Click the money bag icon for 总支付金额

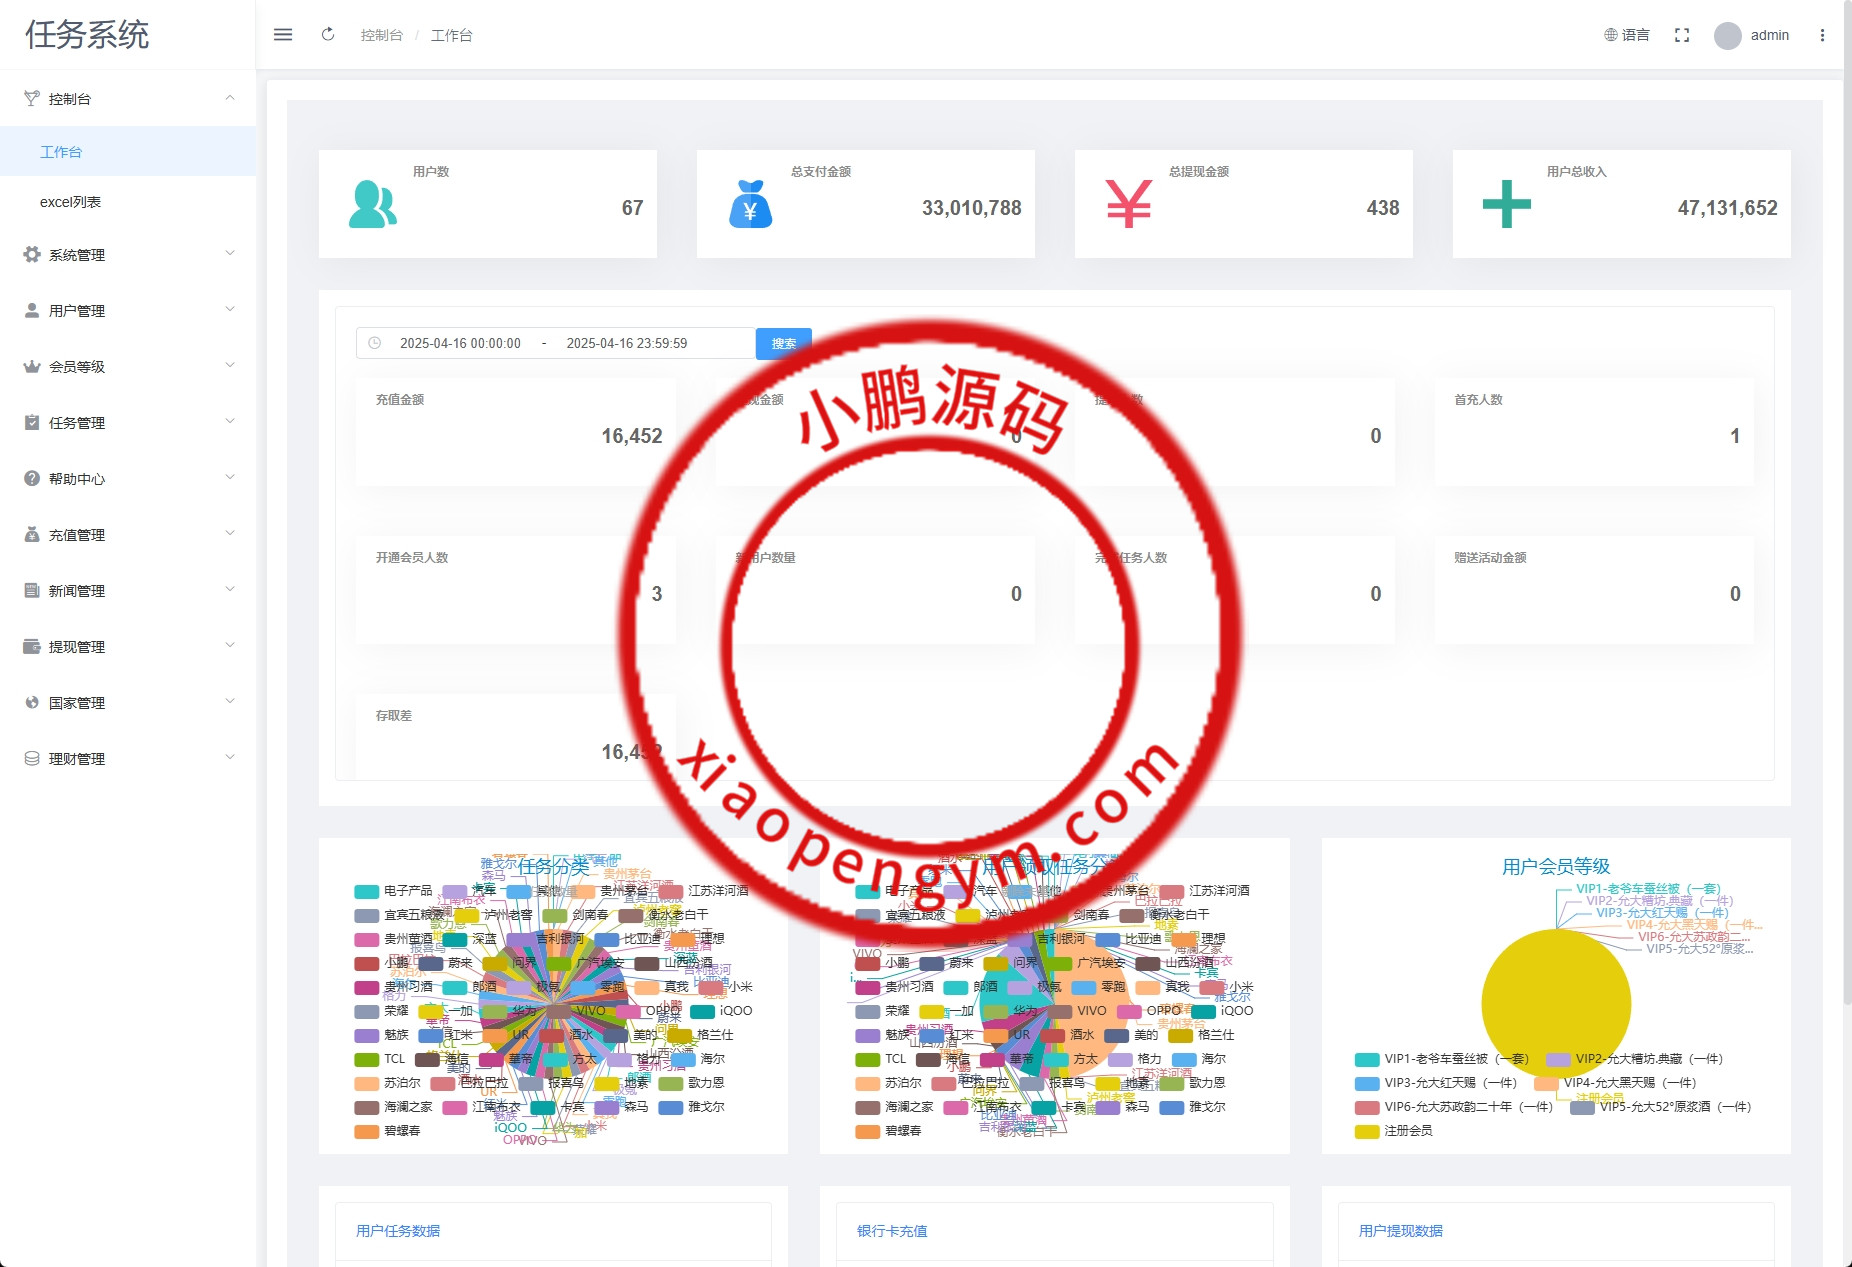[750, 204]
